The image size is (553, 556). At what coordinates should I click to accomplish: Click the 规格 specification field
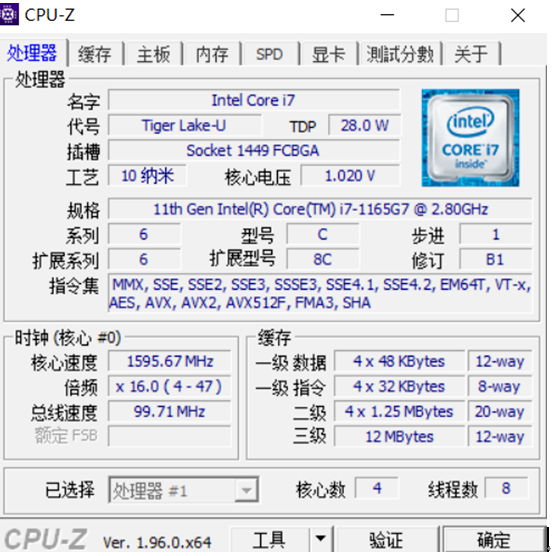click(320, 209)
